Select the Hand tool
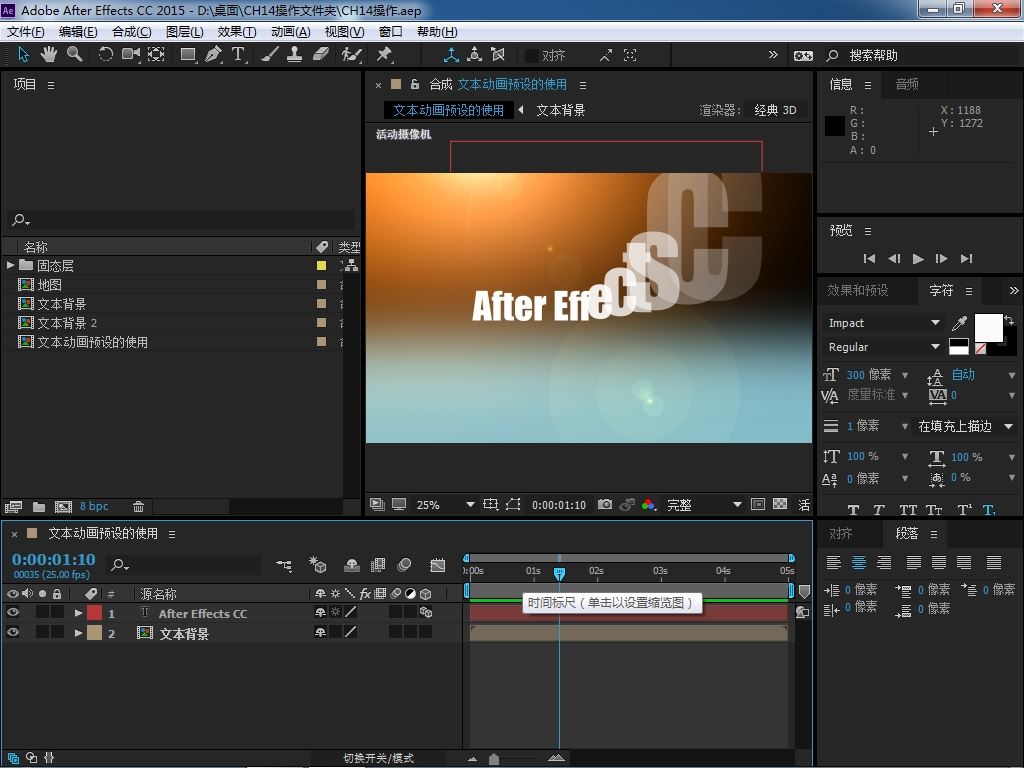The width and height of the screenshot is (1024, 768). [49, 55]
